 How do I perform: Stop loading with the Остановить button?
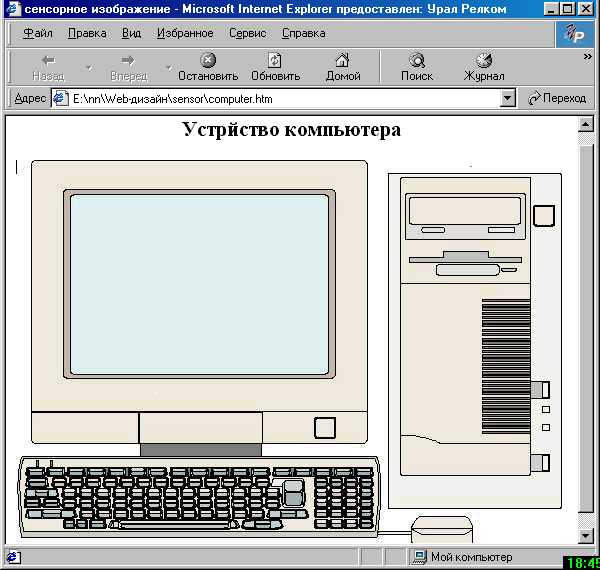[208, 67]
